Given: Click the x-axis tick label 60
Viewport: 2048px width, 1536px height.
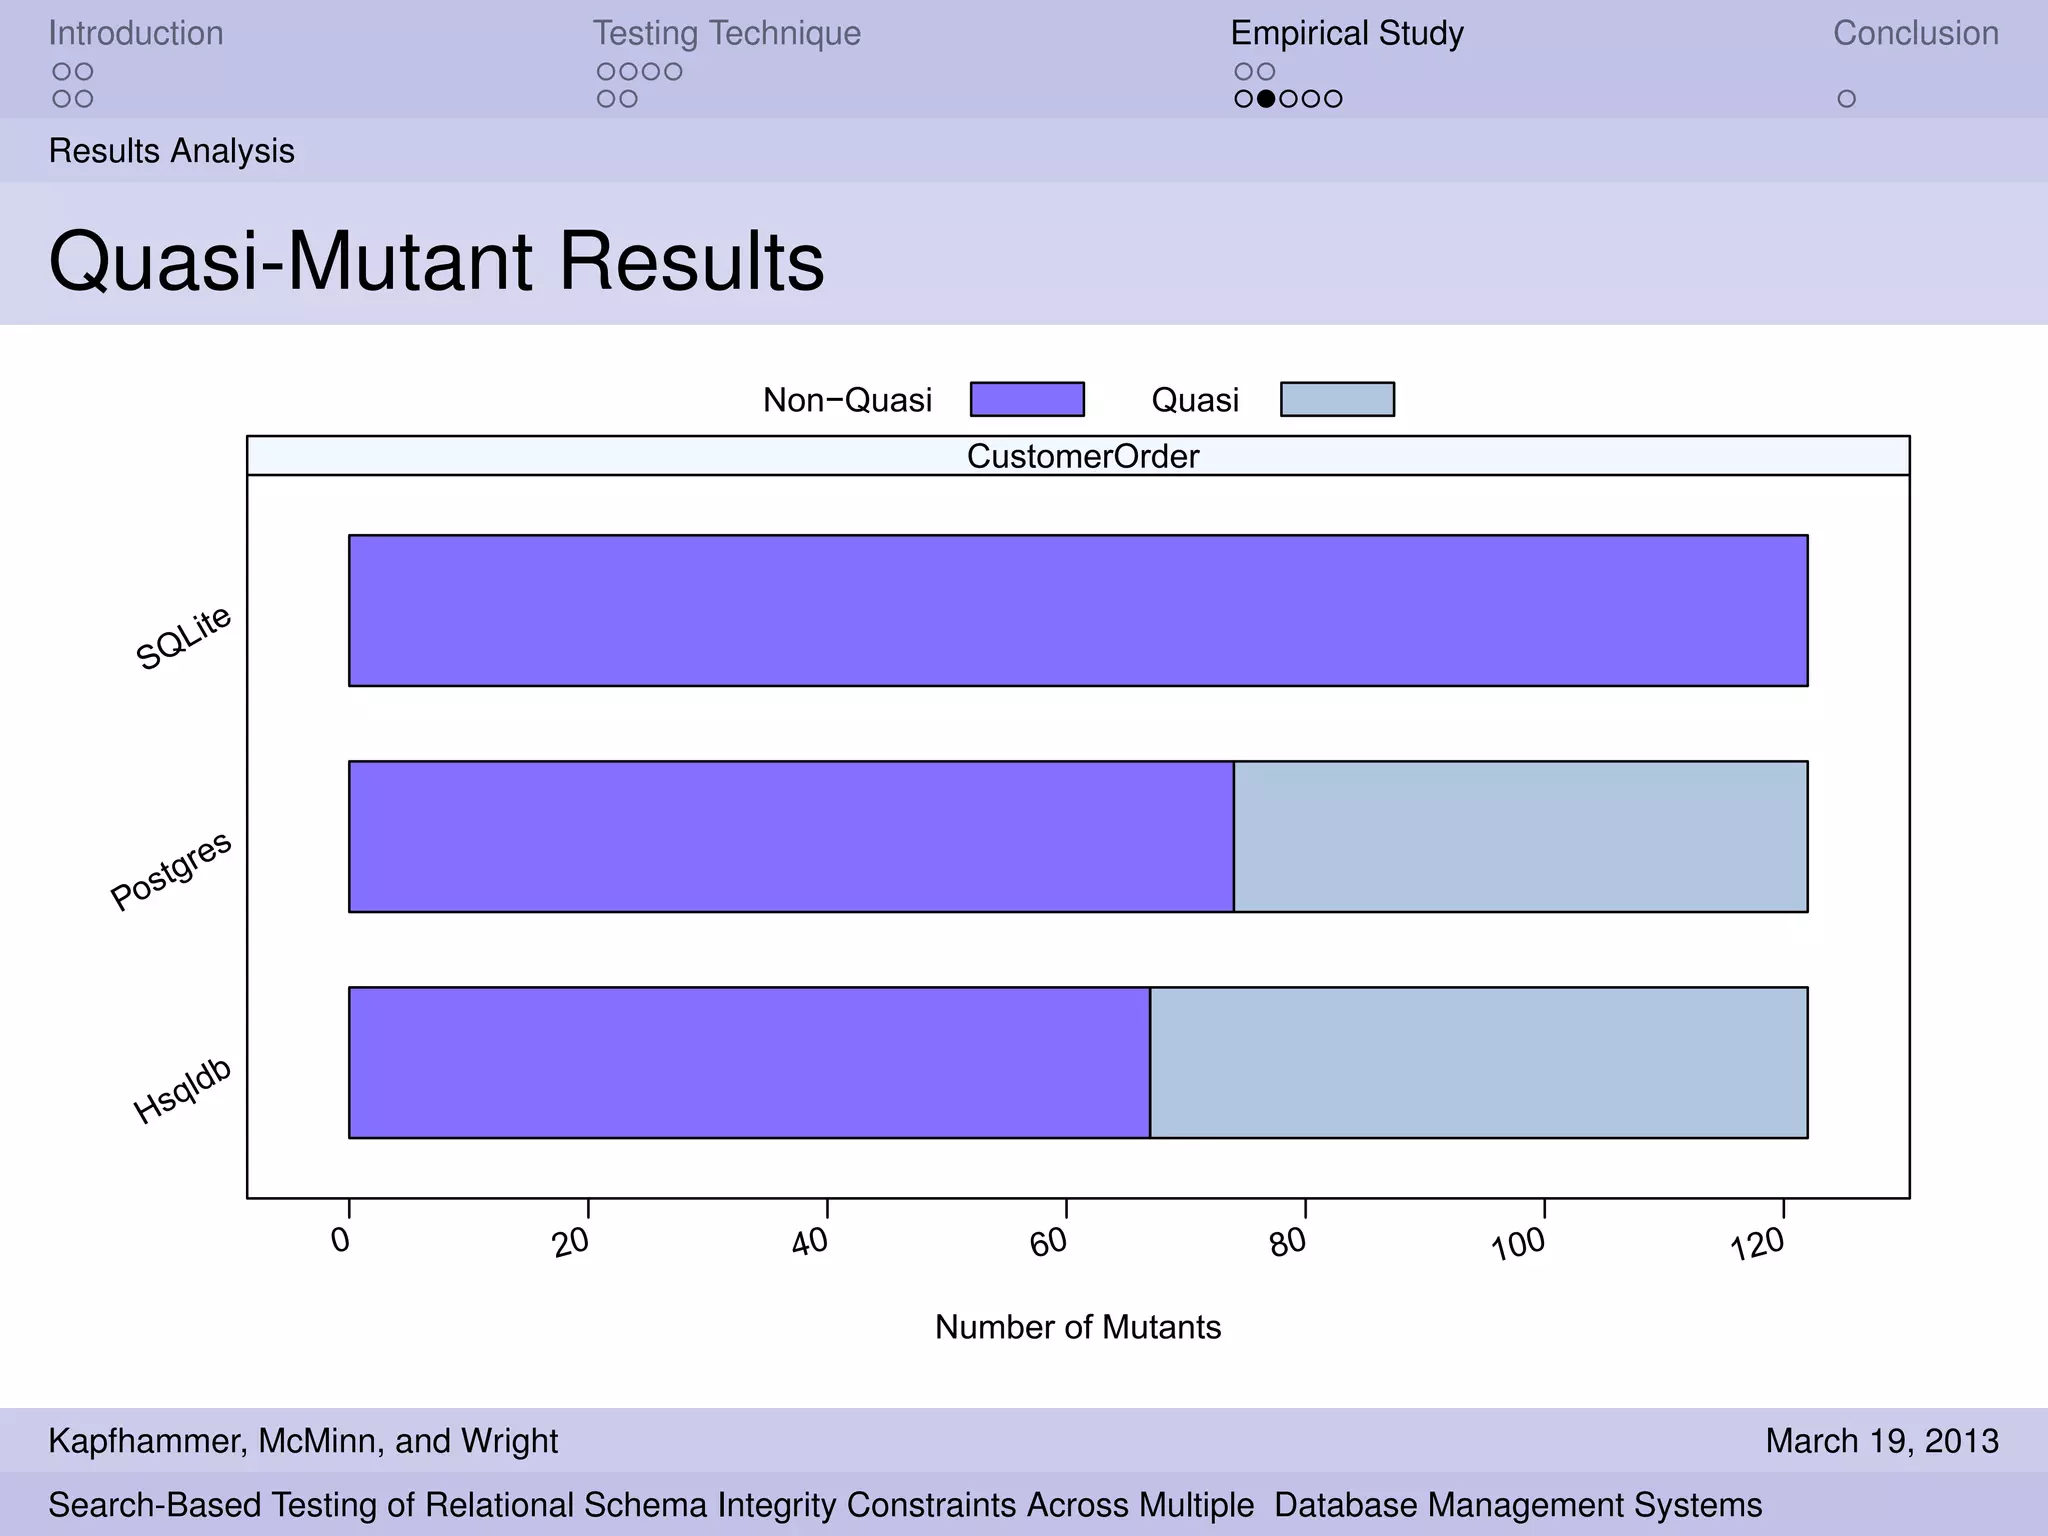Looking at the screenshot, I should [1049, 1243].
